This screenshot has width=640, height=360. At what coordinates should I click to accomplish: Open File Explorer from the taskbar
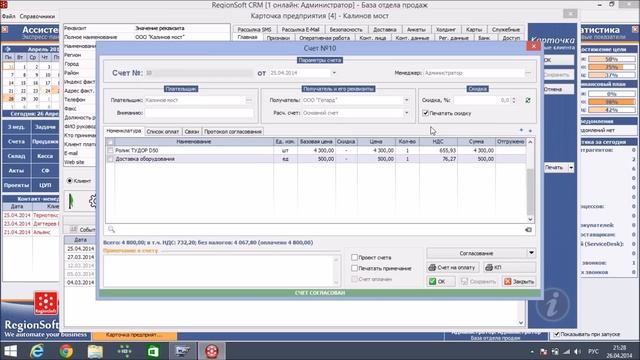[x=95, y=351]
